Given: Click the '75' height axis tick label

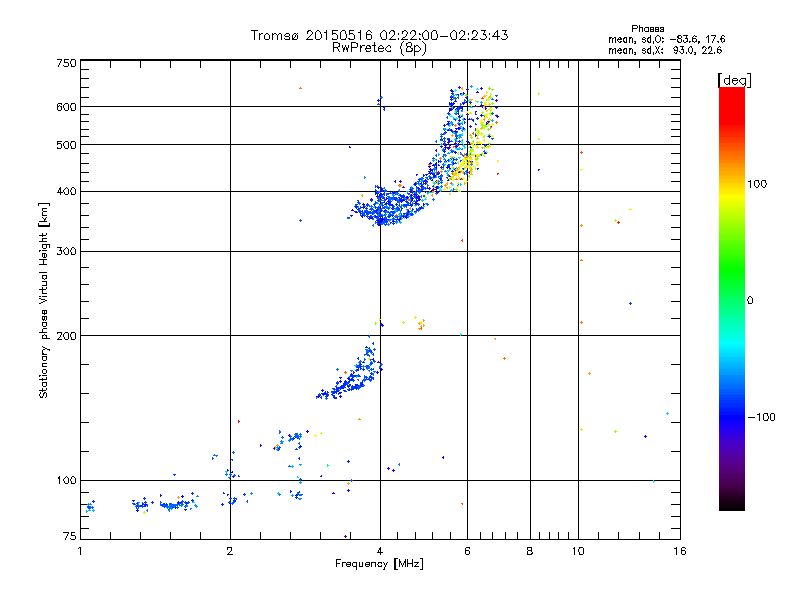Looking at the screenshot, I should 70,536.
